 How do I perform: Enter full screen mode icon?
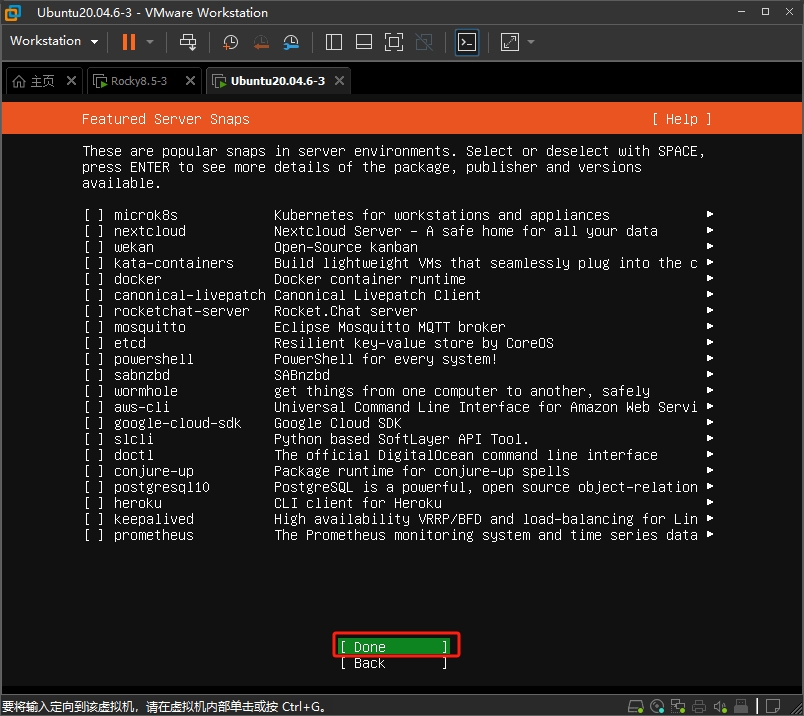[x=394, y=42]
